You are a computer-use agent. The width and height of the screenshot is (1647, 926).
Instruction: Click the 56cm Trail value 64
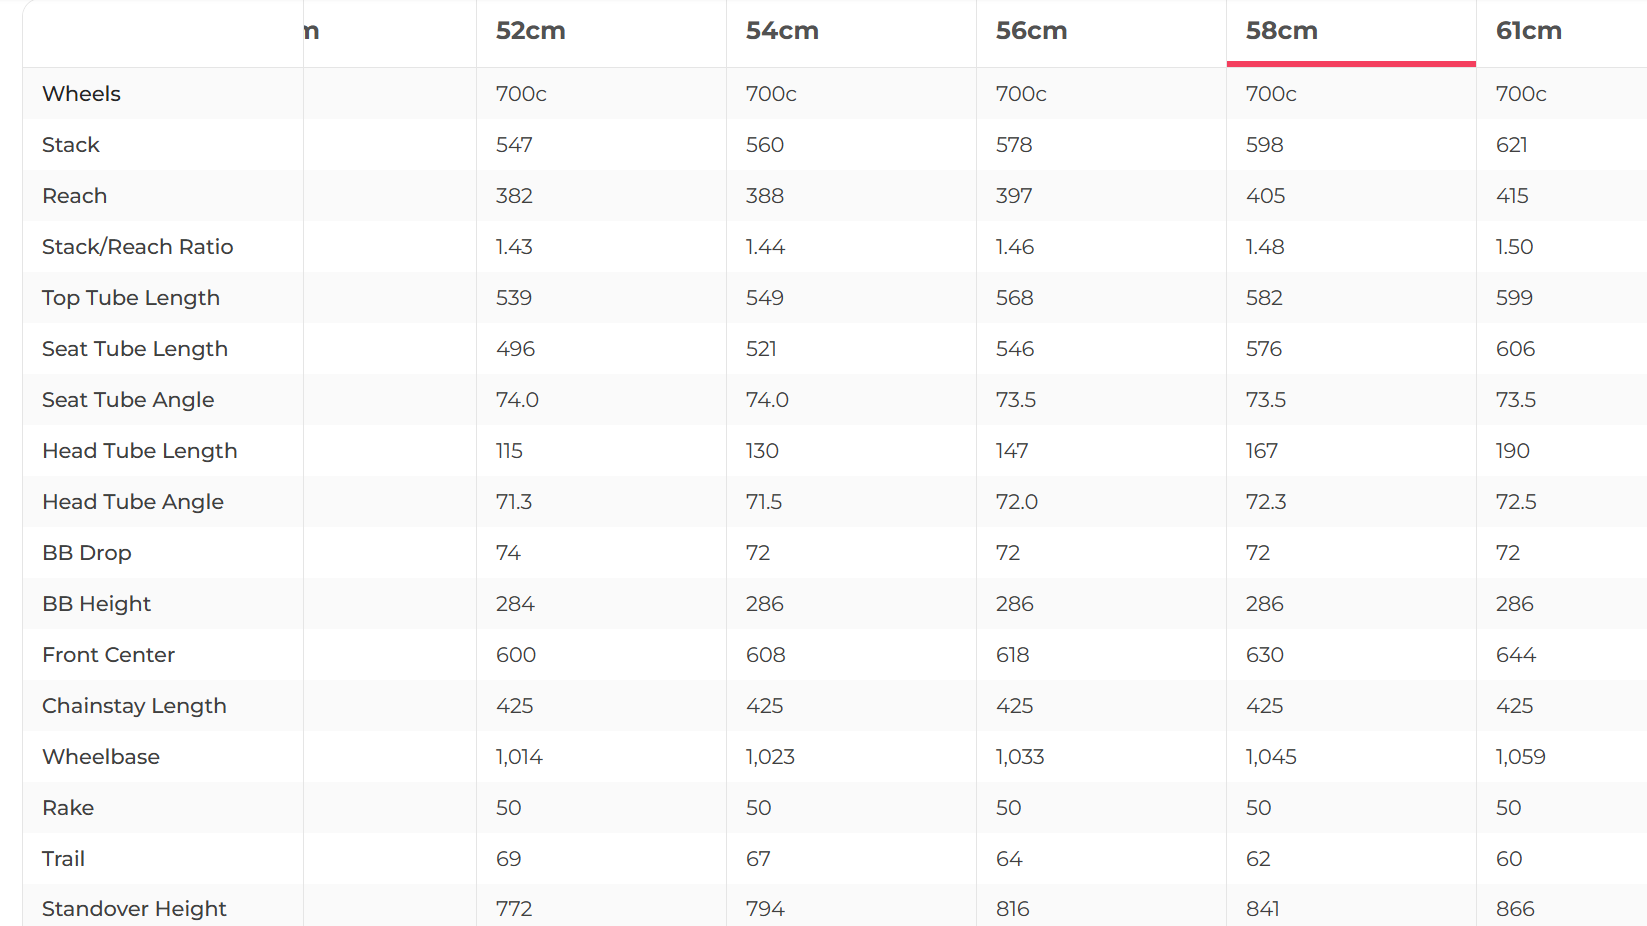1009,859
